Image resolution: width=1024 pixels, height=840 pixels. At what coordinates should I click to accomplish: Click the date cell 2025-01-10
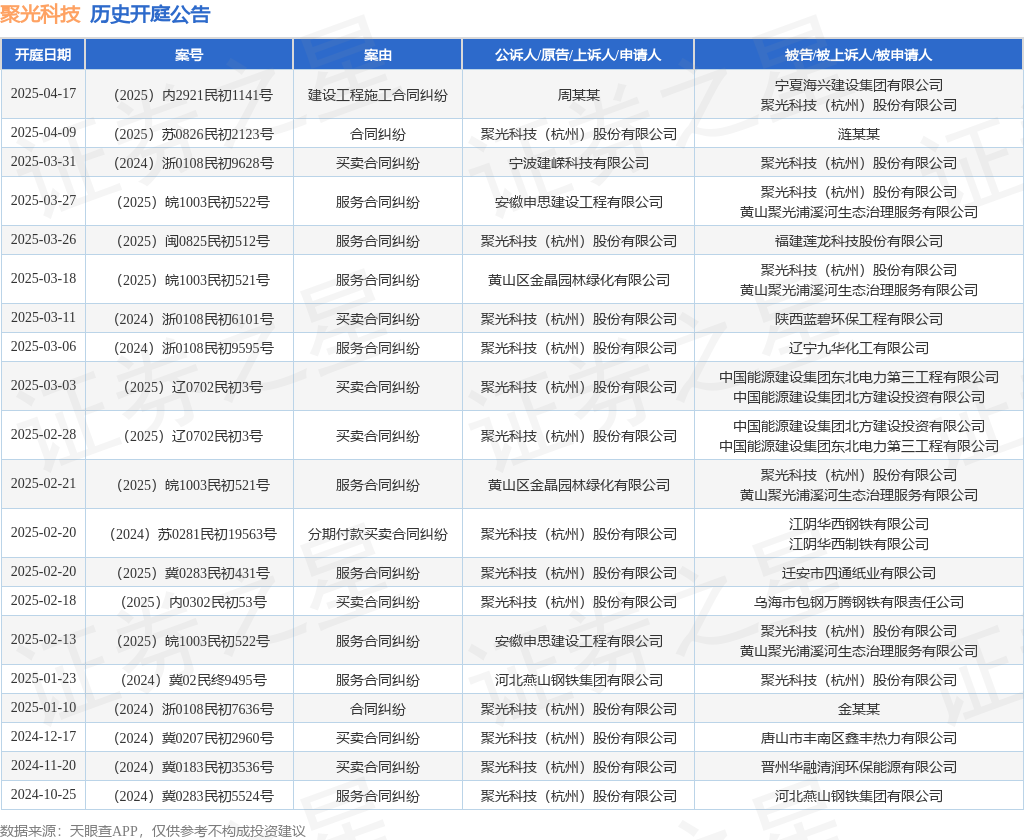pos(43,707)
